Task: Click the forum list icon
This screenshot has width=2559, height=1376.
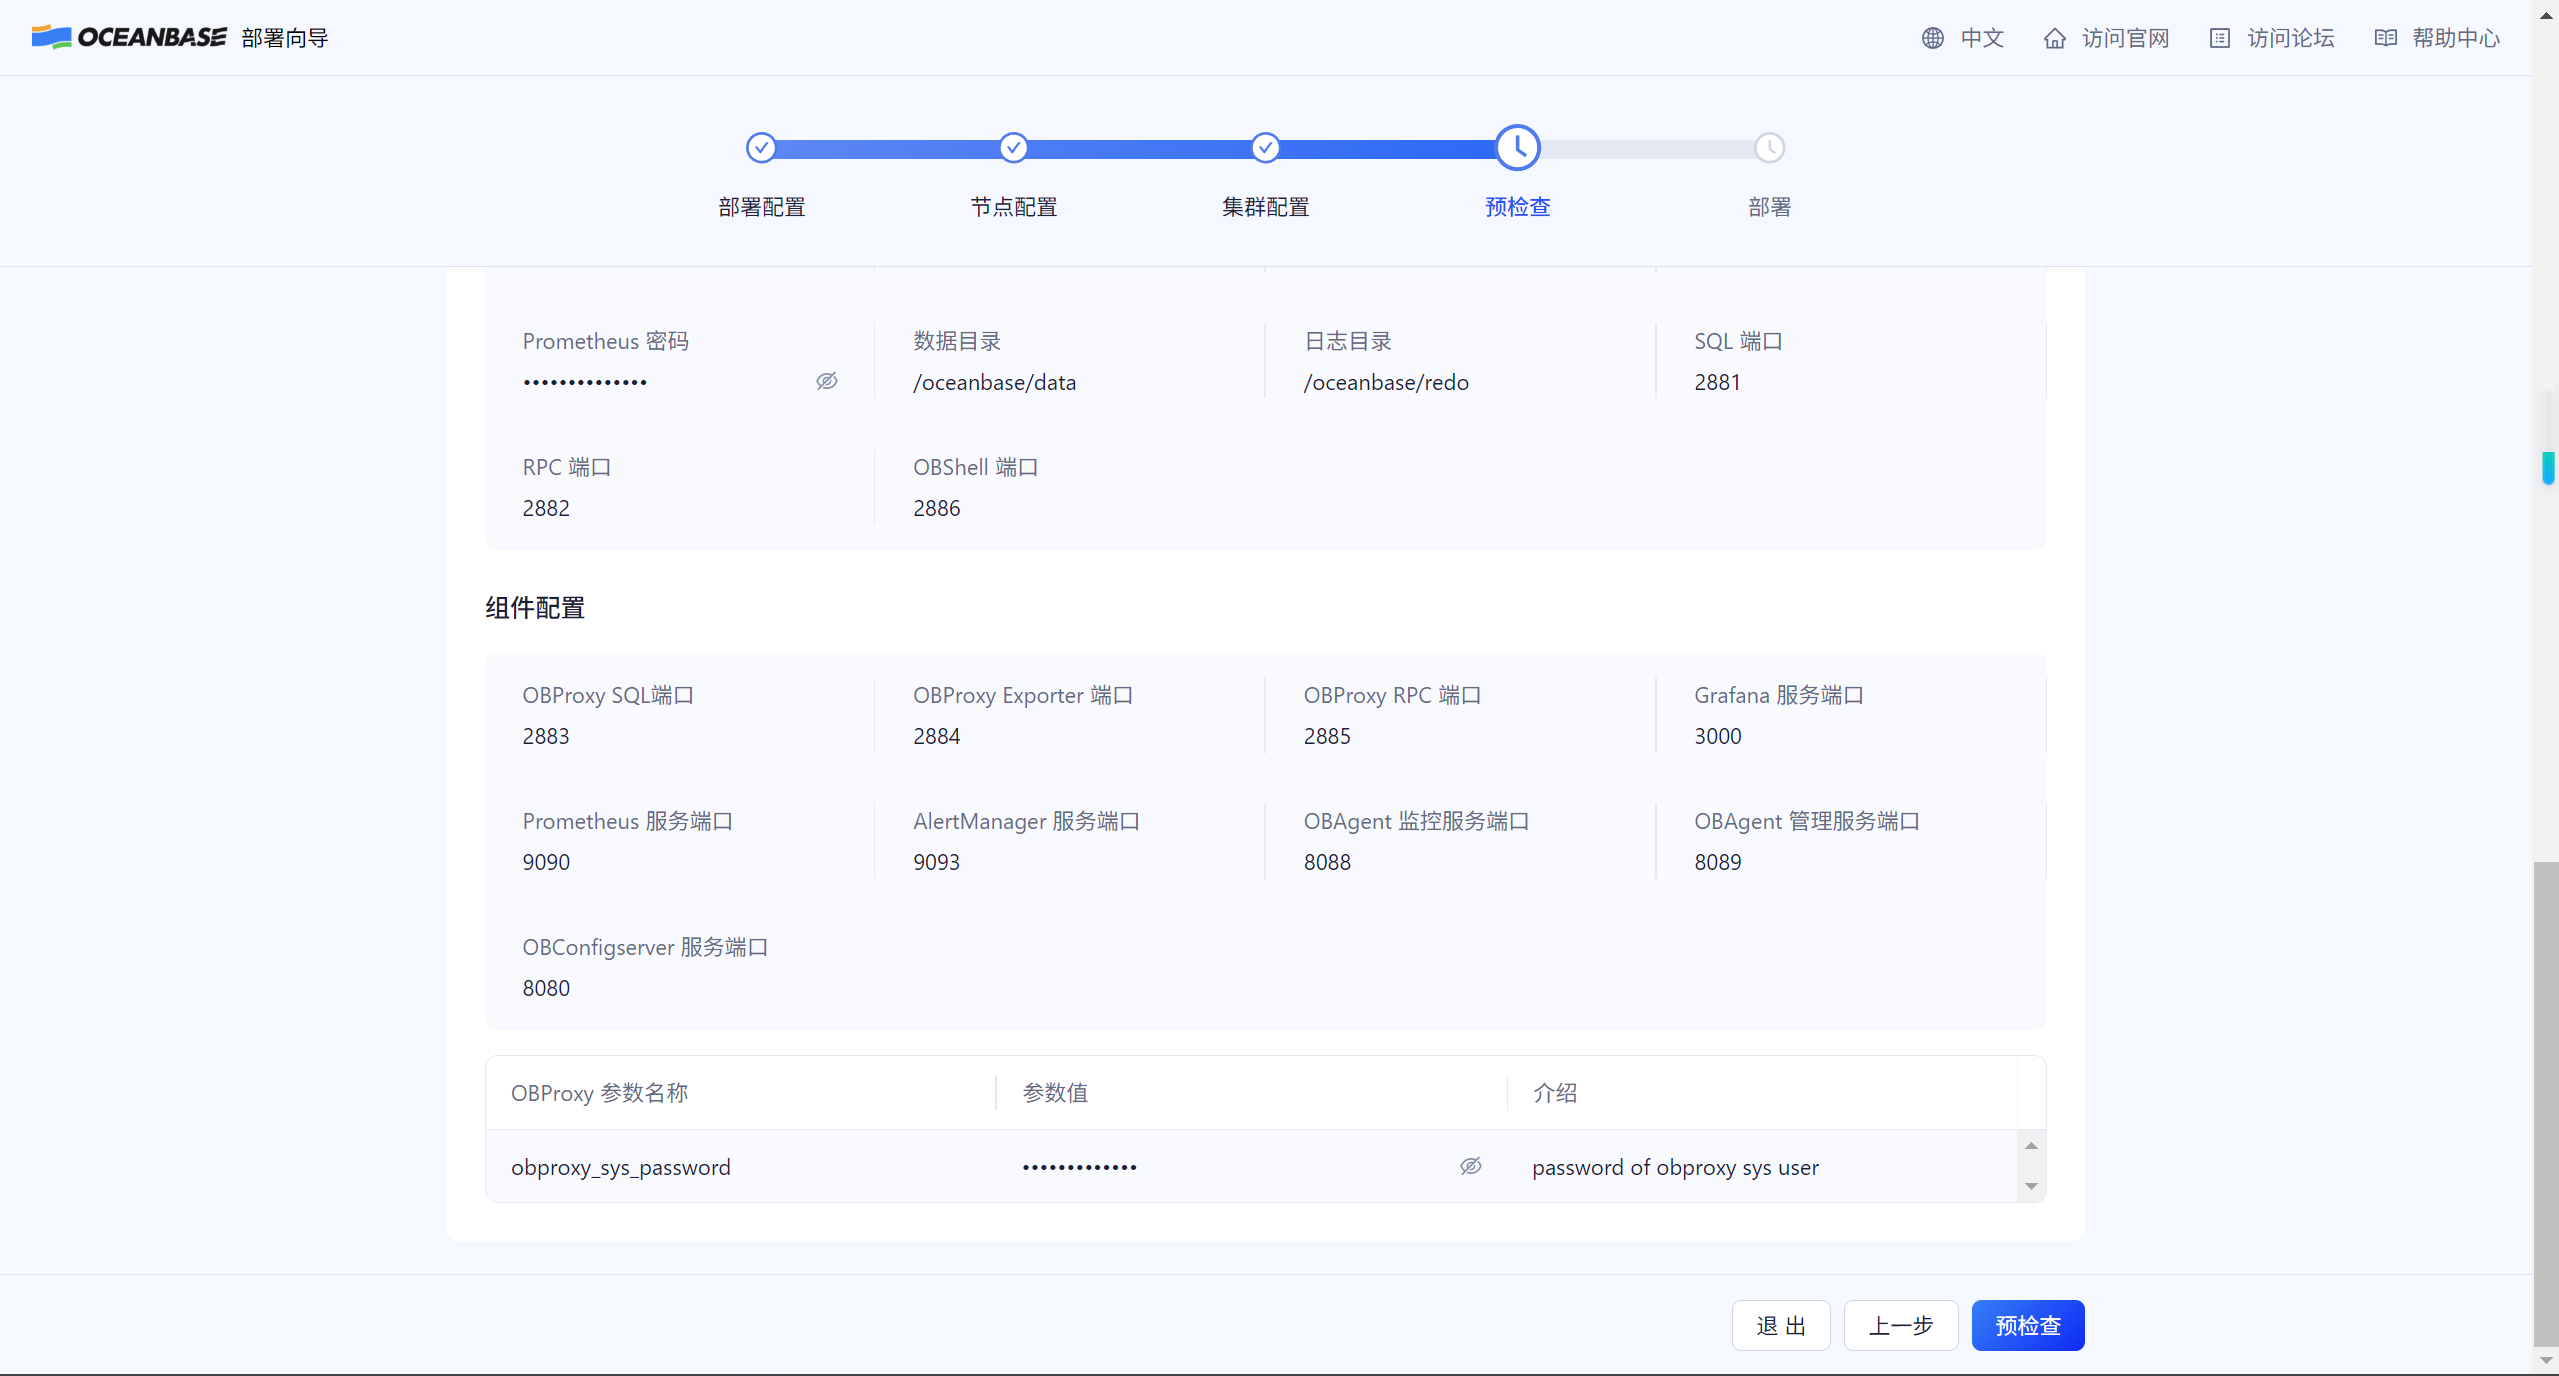Action: [x=2219, y=38]
